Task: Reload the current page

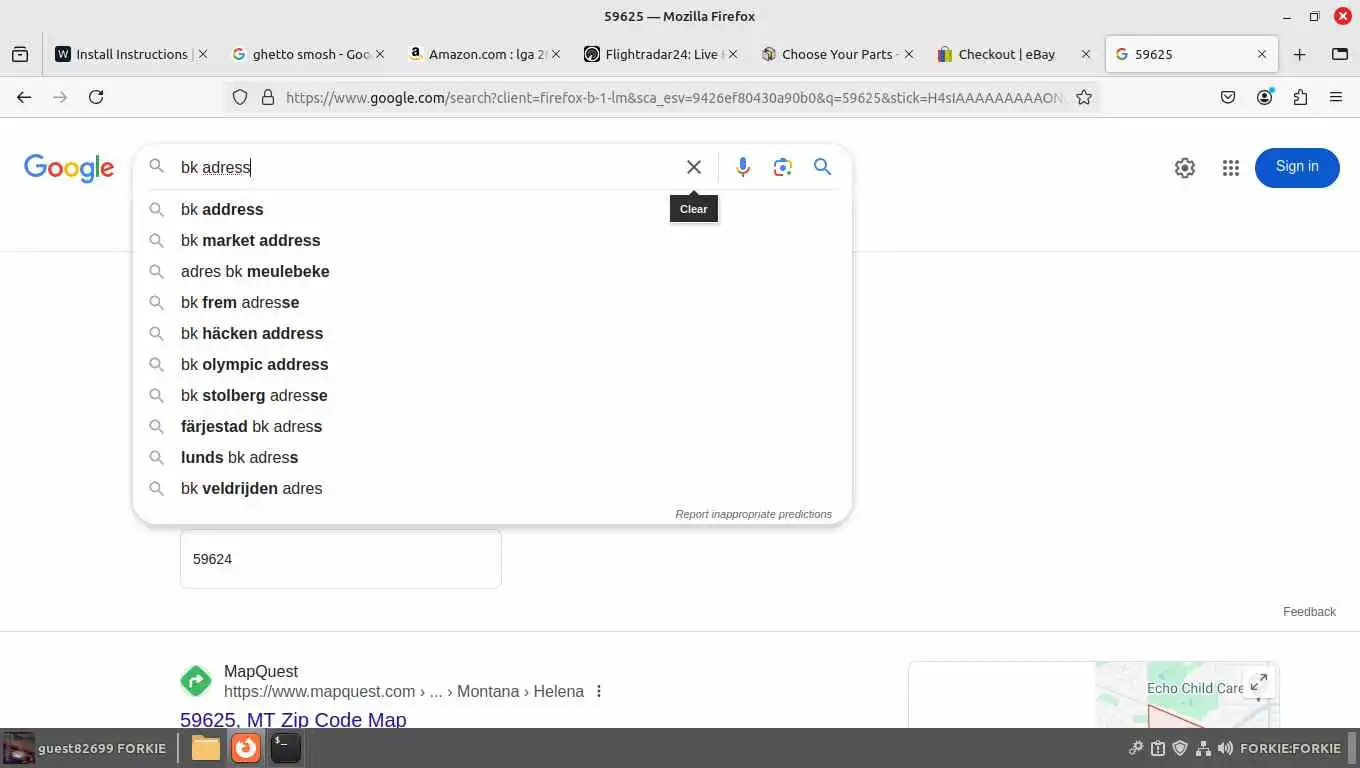Action: [96, 97]
